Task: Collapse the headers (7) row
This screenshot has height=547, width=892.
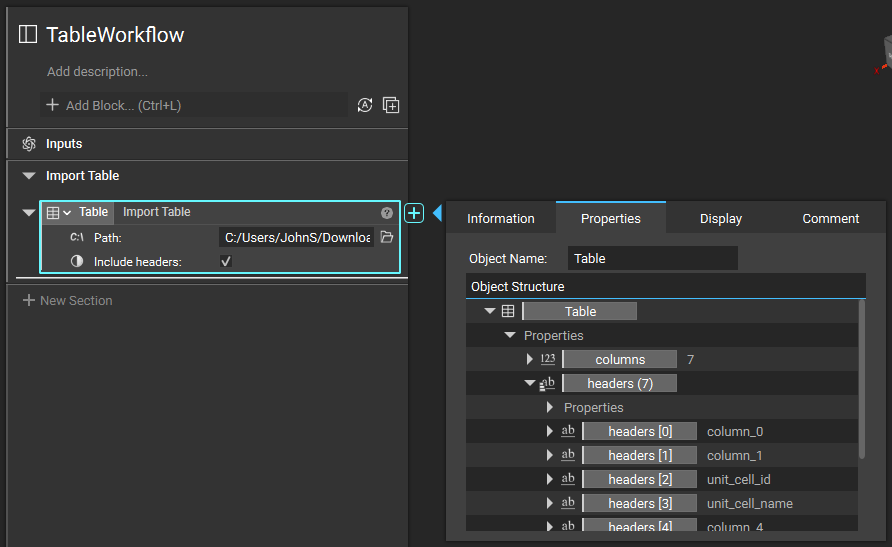Action: [x=530, y=383]
